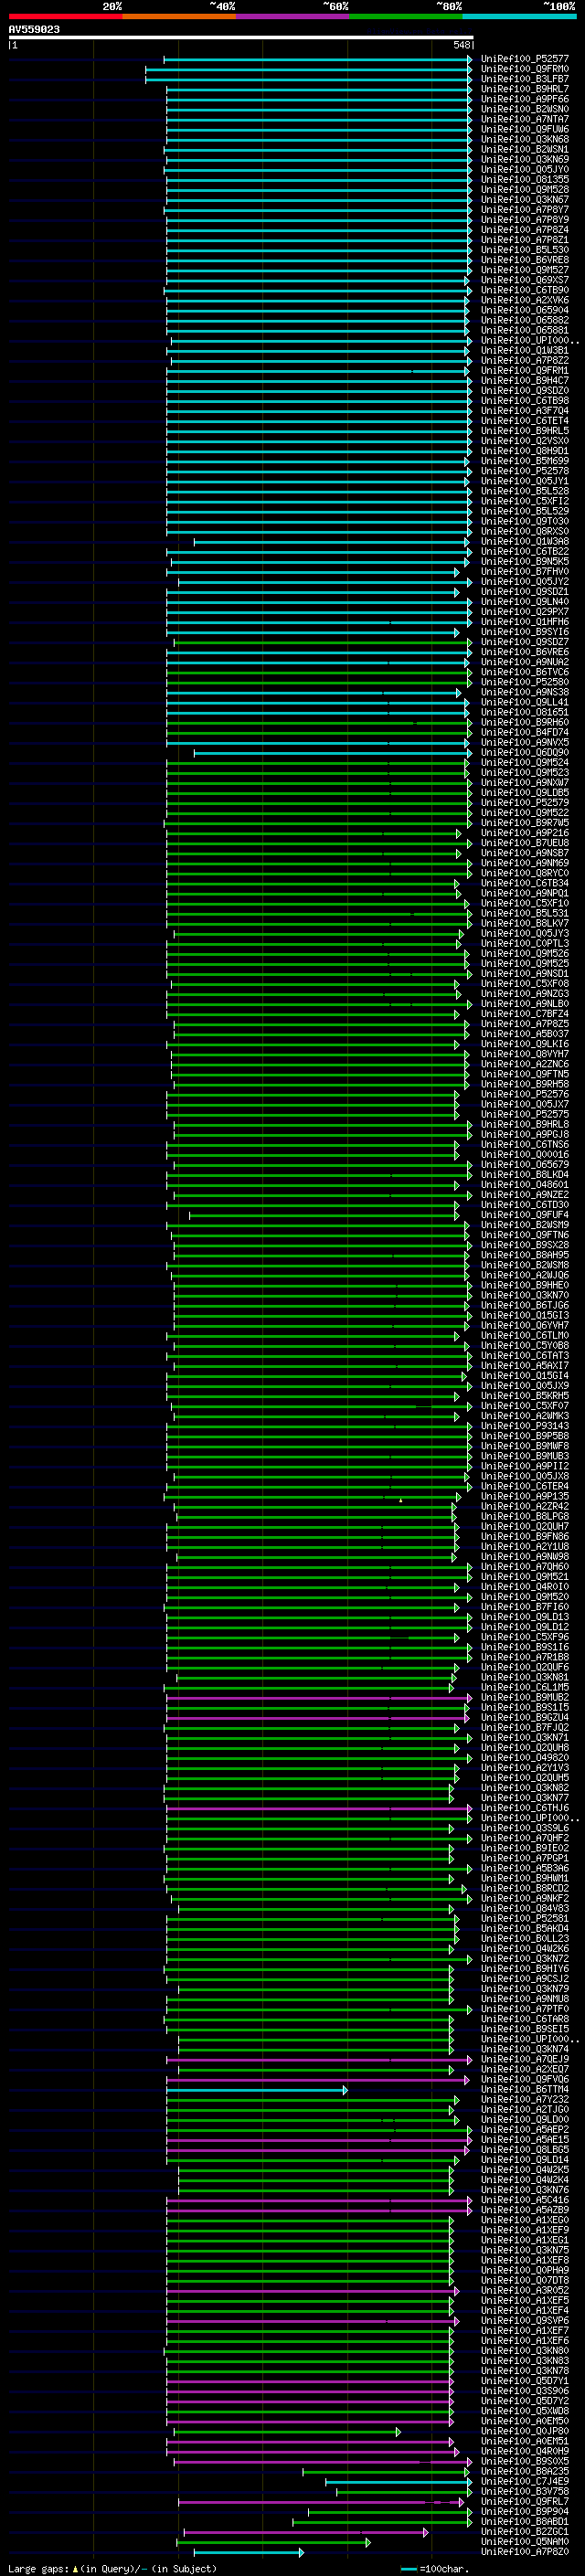Select the UniRef100_B8A235 label
This screenshot has width=585, height=2576.
click(x=524, y=2470)
